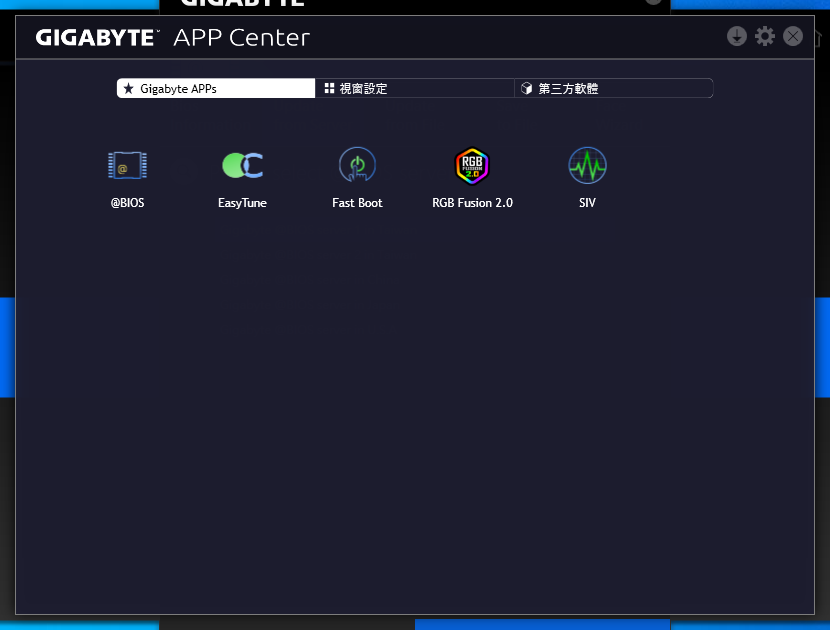
Task: Click the EasyTune text label
Action: pyautogui.click(x=242, y=203)
